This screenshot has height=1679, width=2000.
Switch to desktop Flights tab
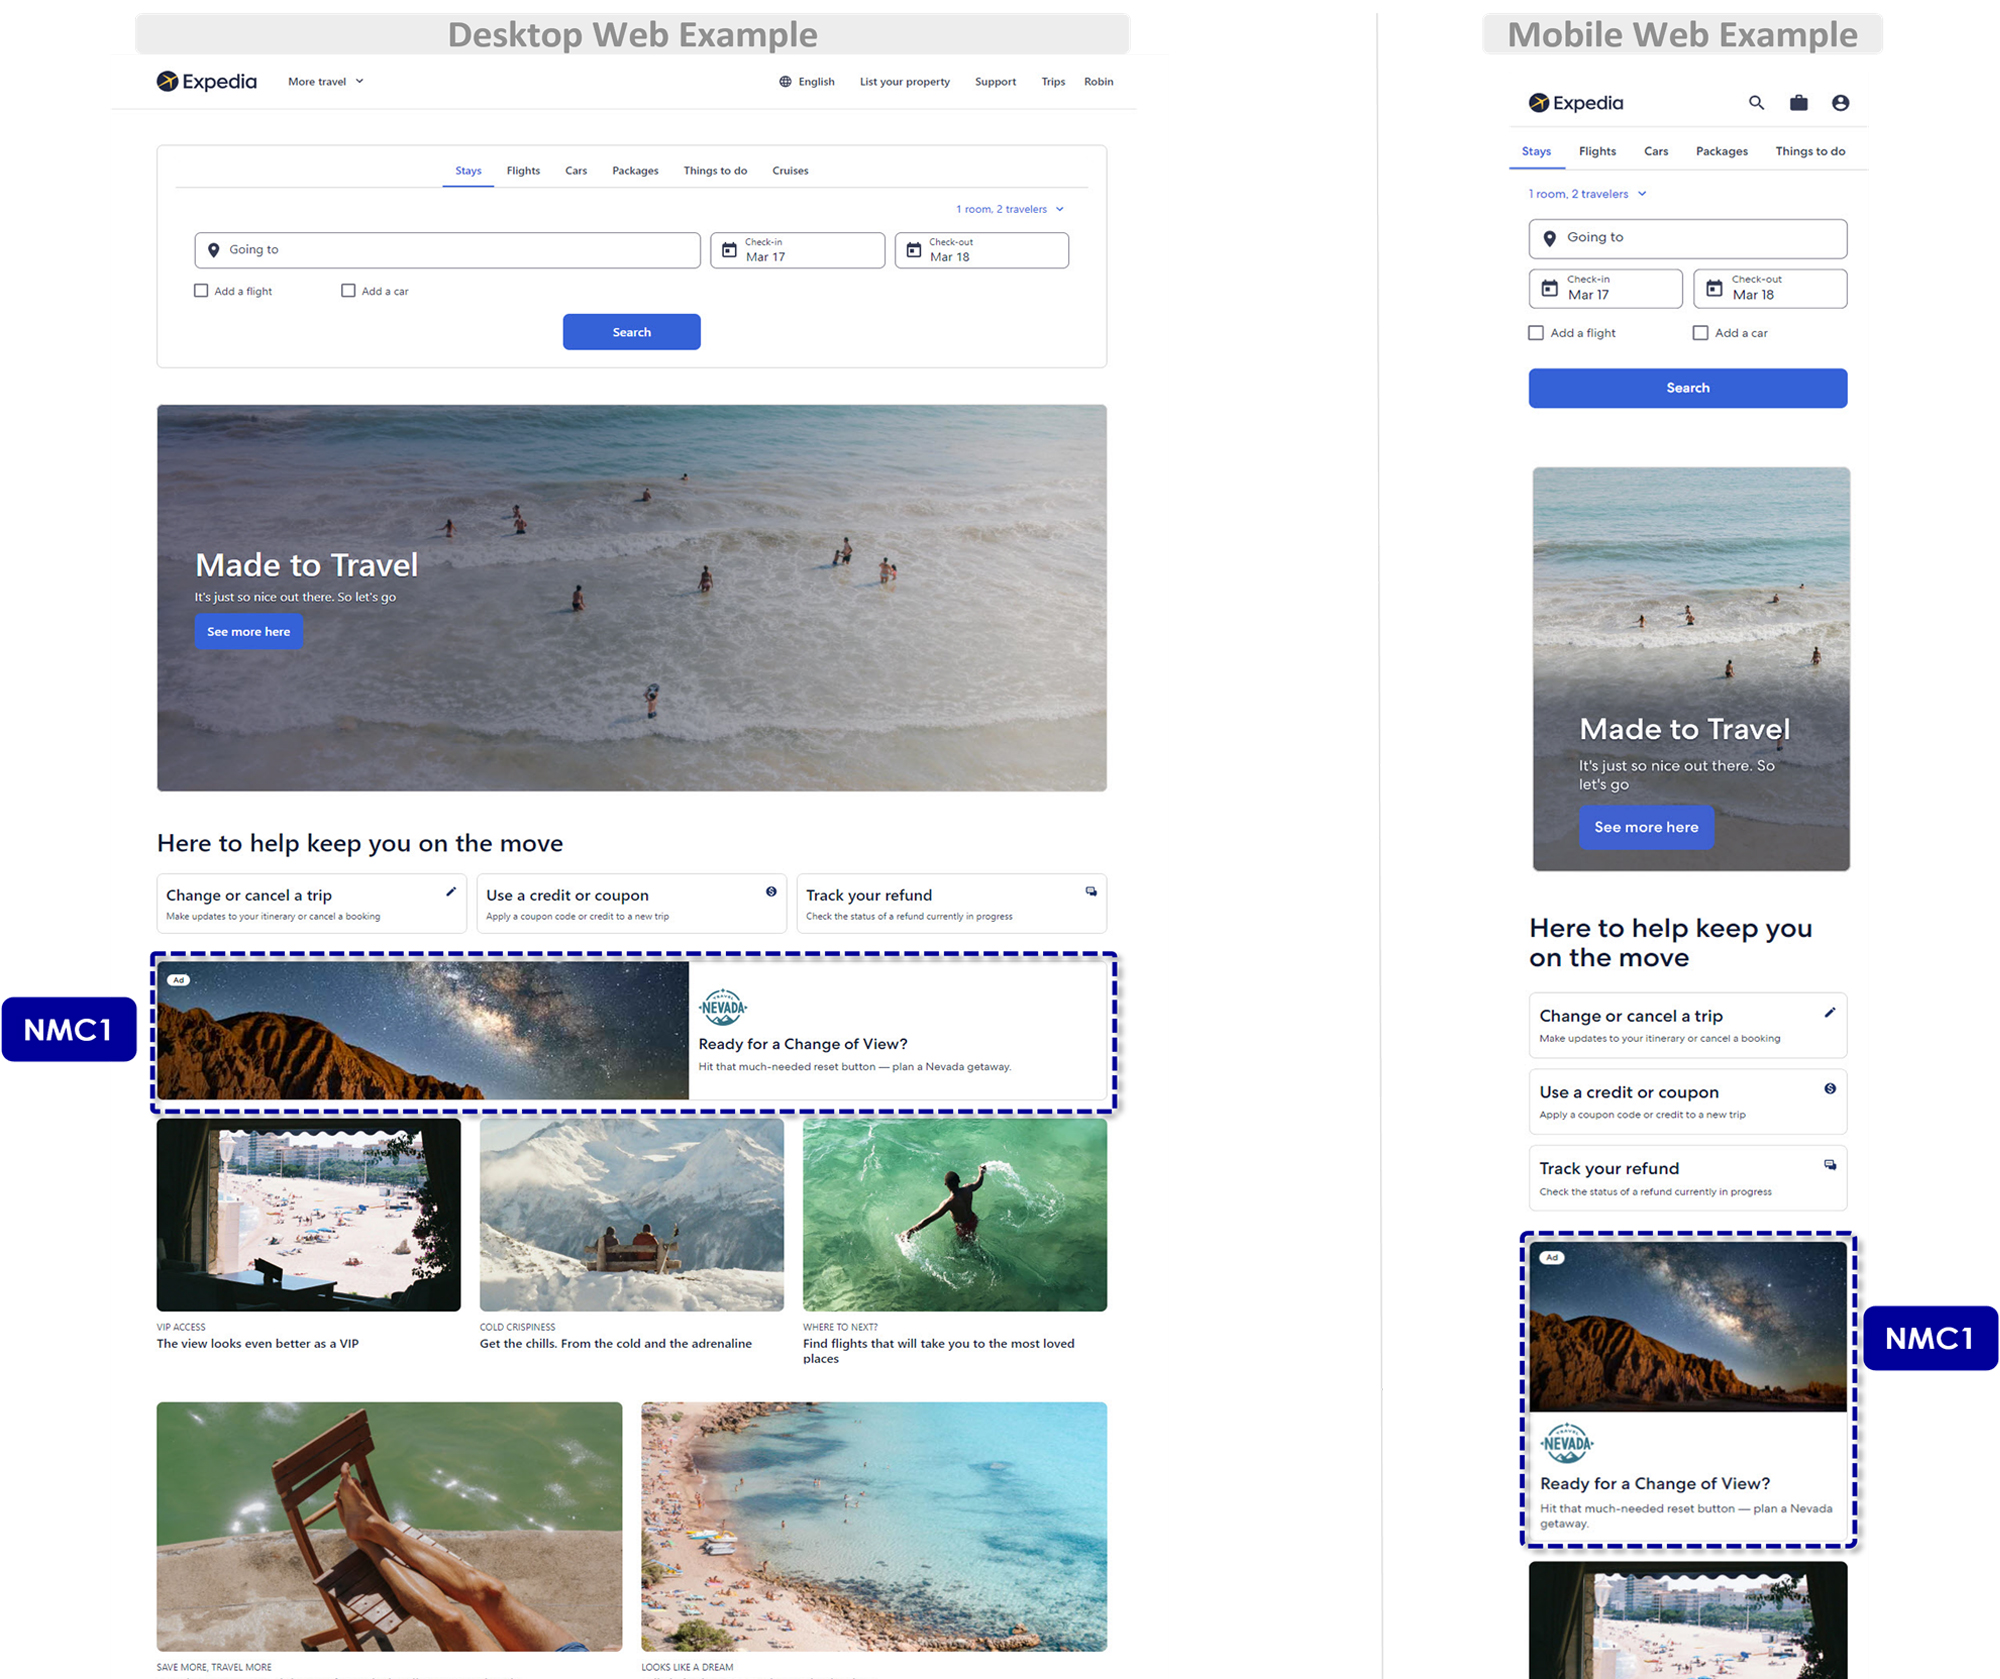pyautogui.click(x=523, y=171)
